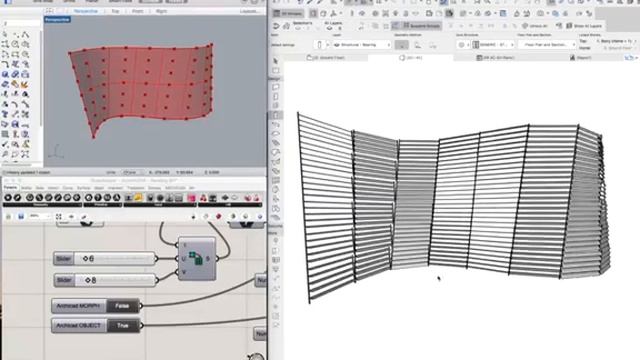
Task: Select the slanted column geometry method
Action: tap(418, 45)
